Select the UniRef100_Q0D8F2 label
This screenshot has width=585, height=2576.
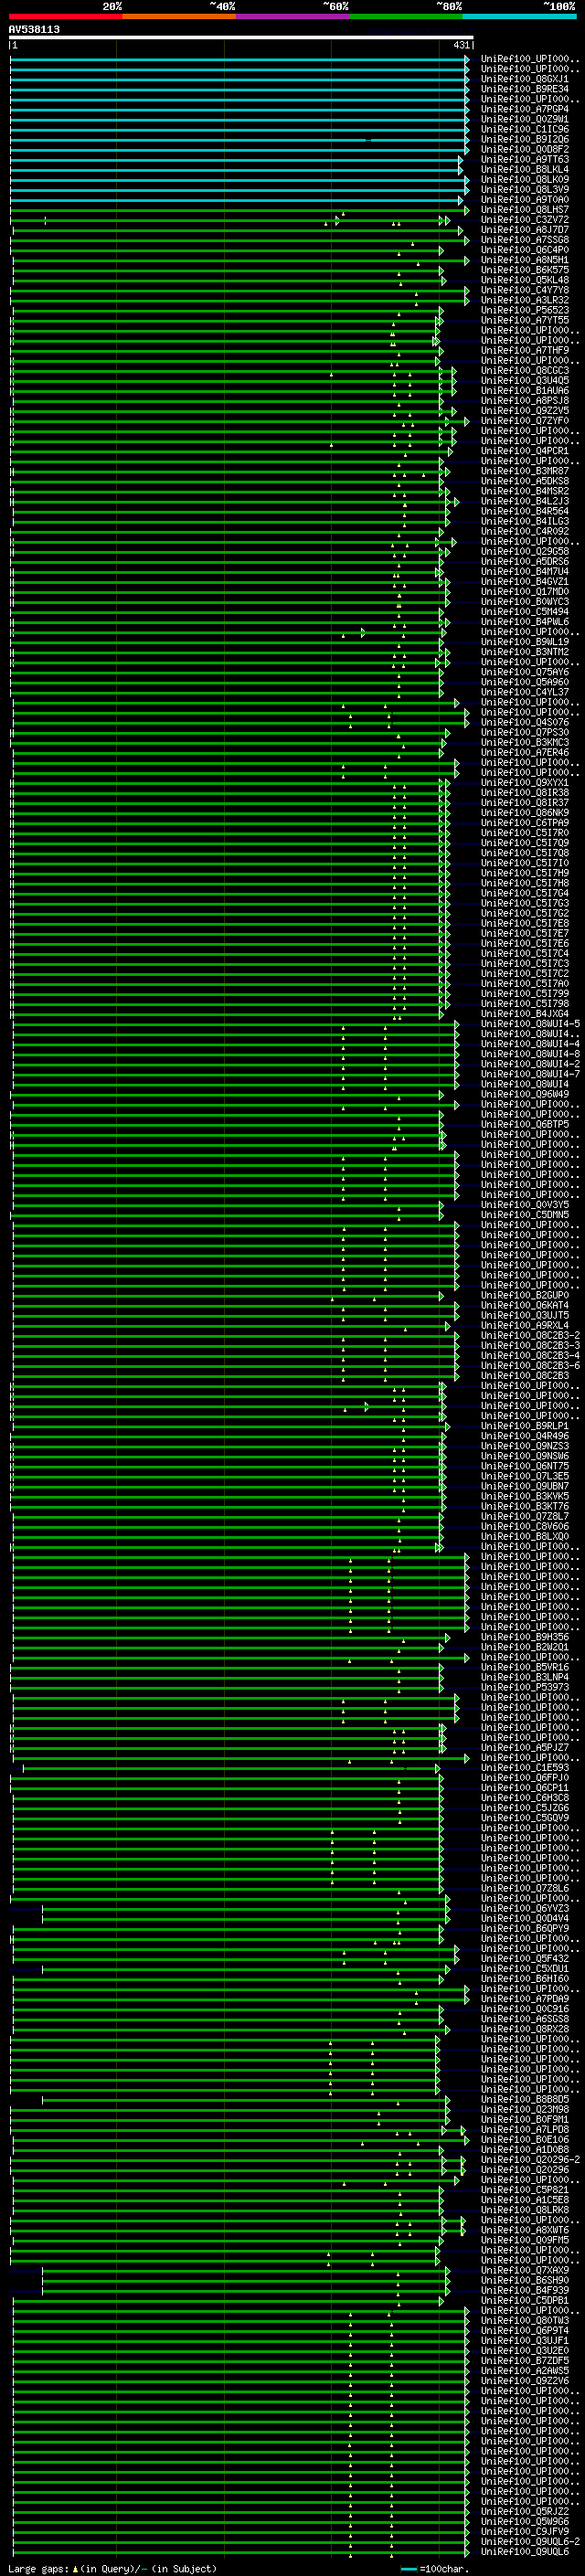click(x=525, y=149)
